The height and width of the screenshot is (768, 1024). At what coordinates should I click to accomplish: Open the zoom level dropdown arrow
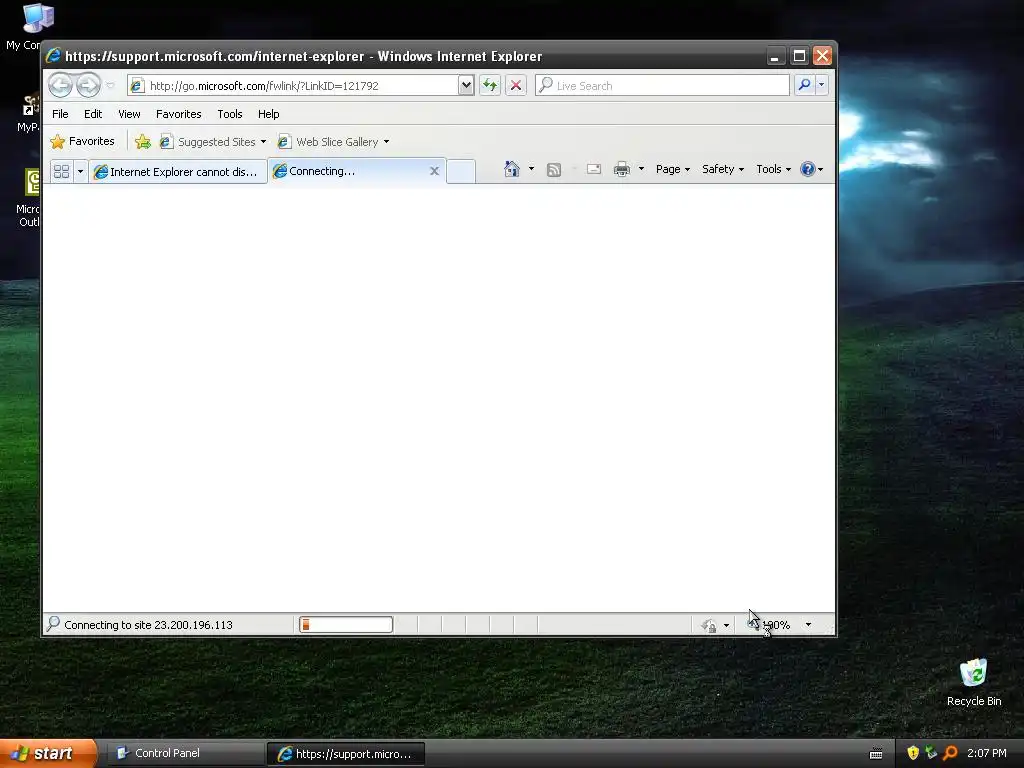point(808,625)
